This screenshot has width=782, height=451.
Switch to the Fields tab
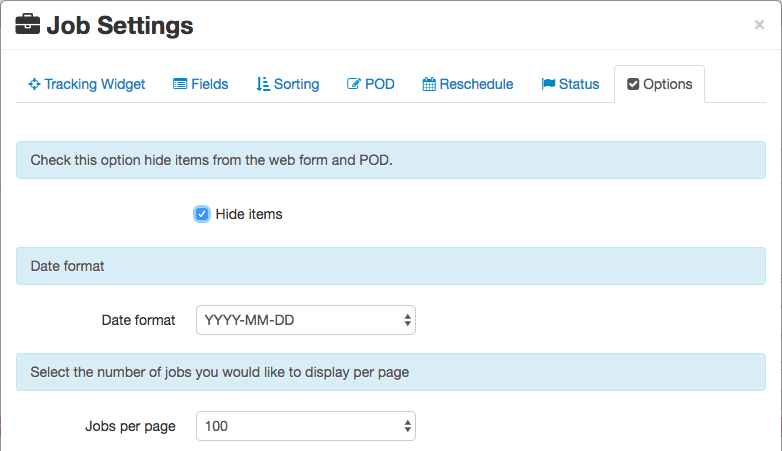tap(200, 84)
